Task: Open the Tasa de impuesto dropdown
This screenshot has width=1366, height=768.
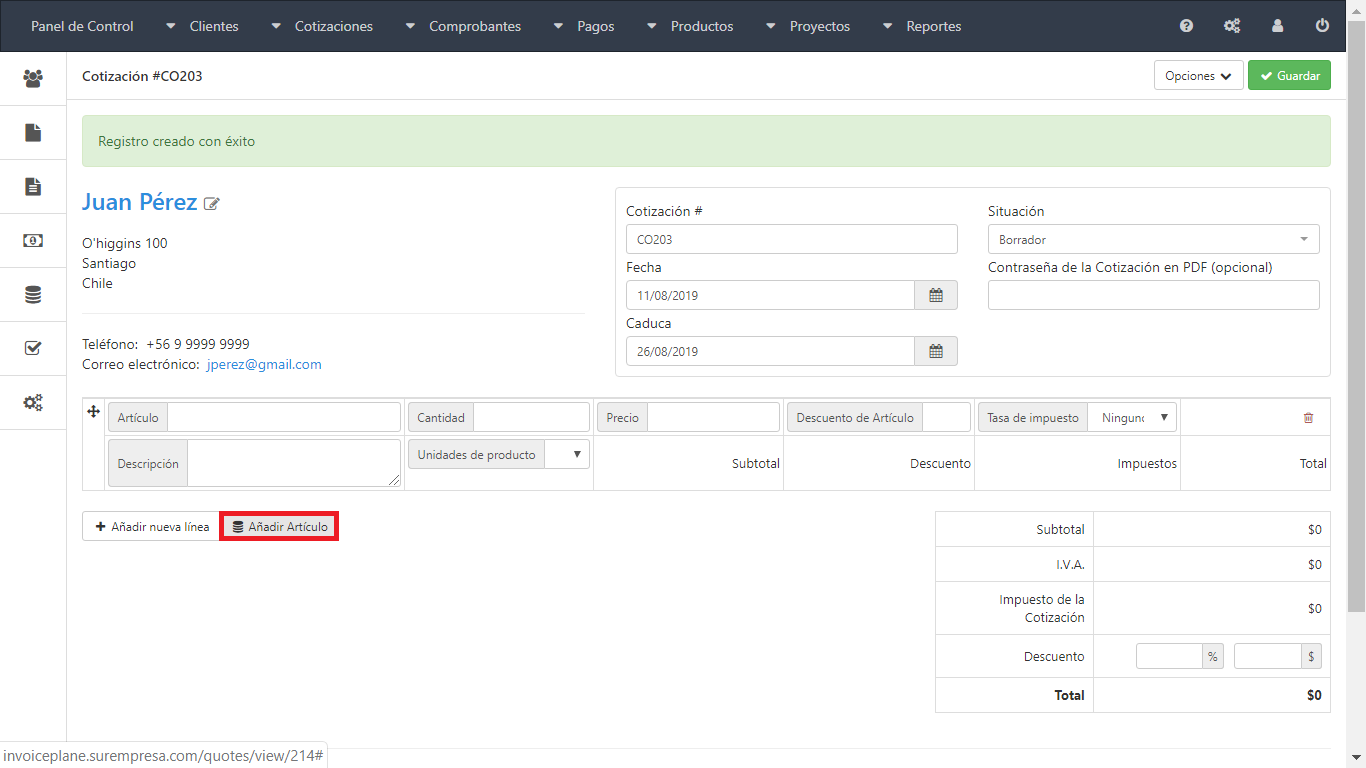Action: (x=1132, y=418)
